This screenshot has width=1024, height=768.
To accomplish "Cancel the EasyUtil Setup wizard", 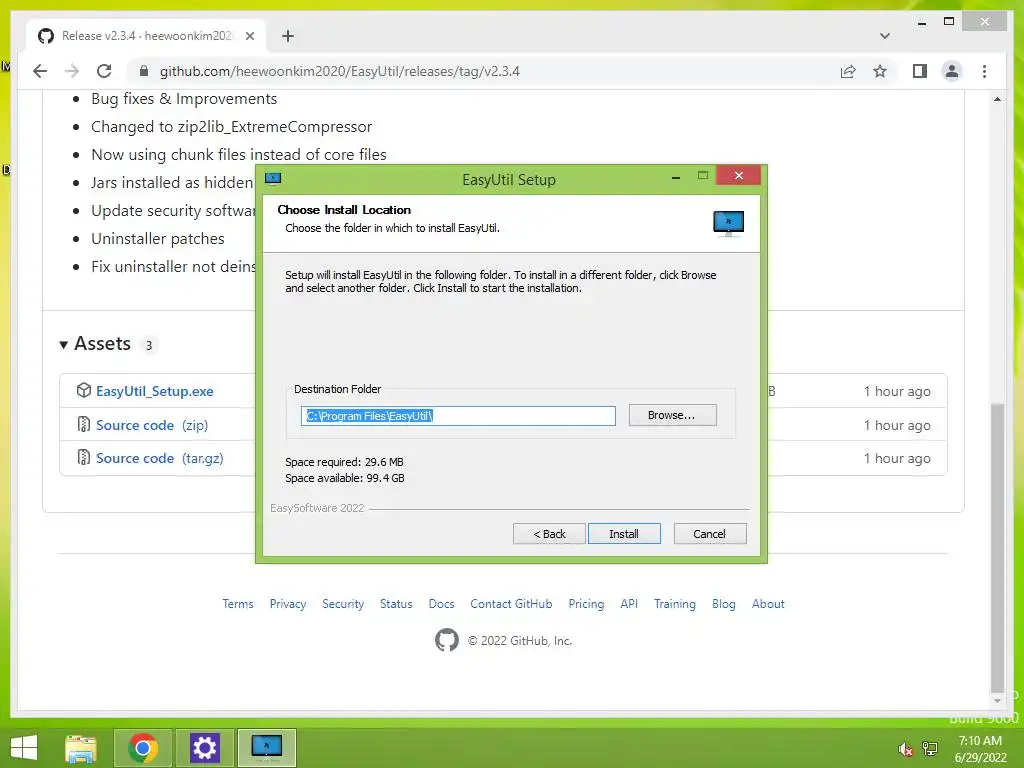I will 709,534.
